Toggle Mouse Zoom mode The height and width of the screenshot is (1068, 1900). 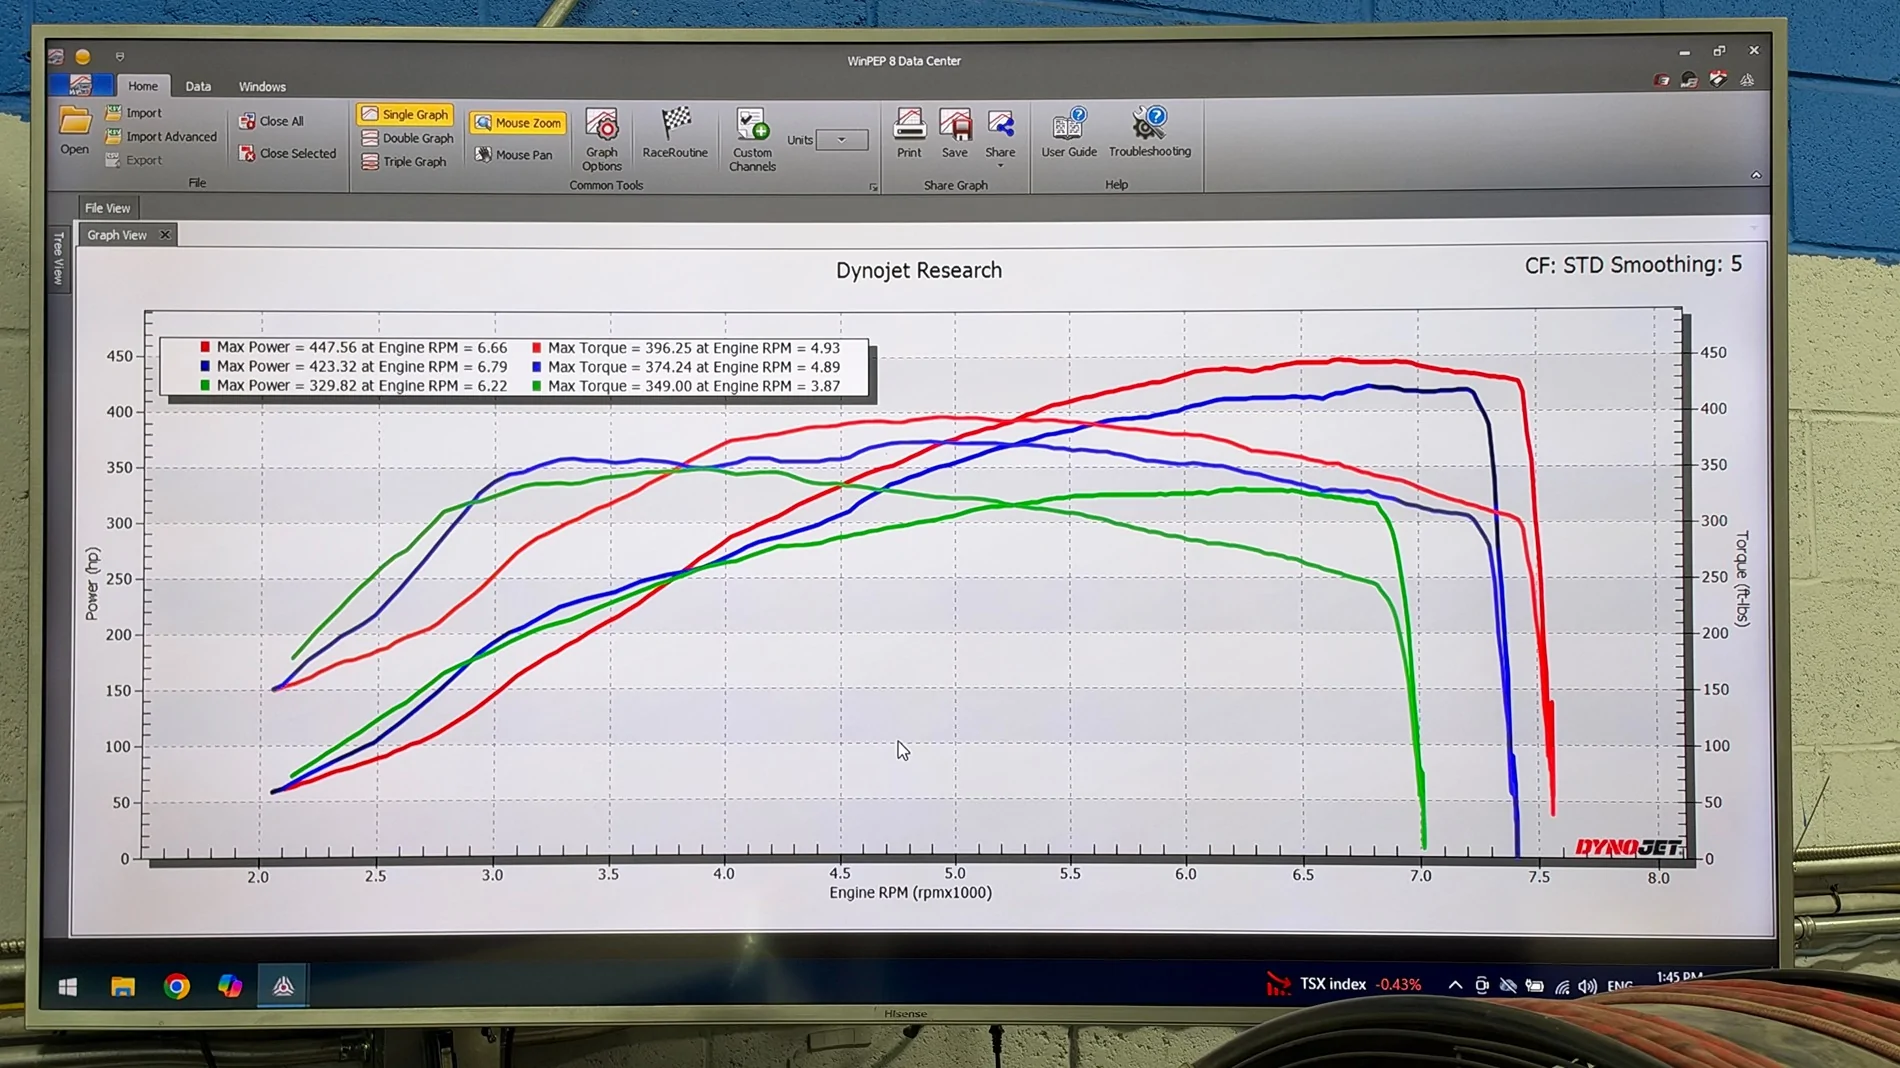[x=518, y=123]
